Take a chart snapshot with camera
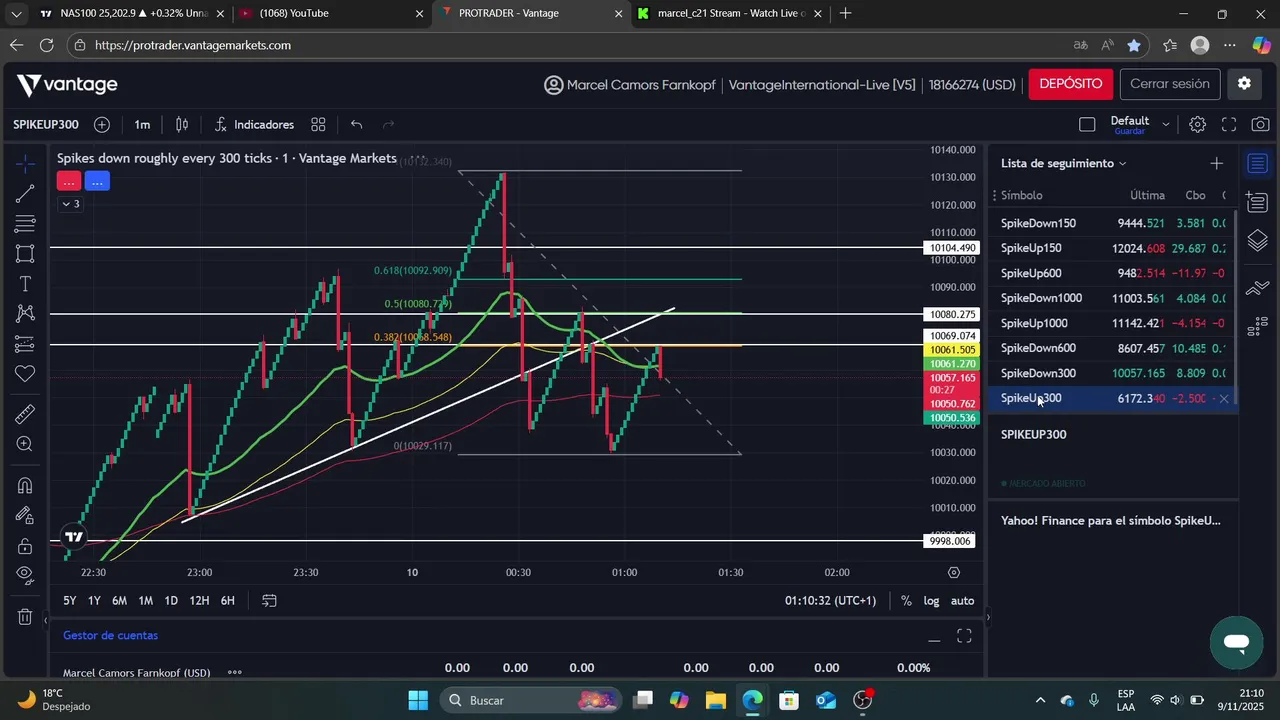 click(1260, 125)
